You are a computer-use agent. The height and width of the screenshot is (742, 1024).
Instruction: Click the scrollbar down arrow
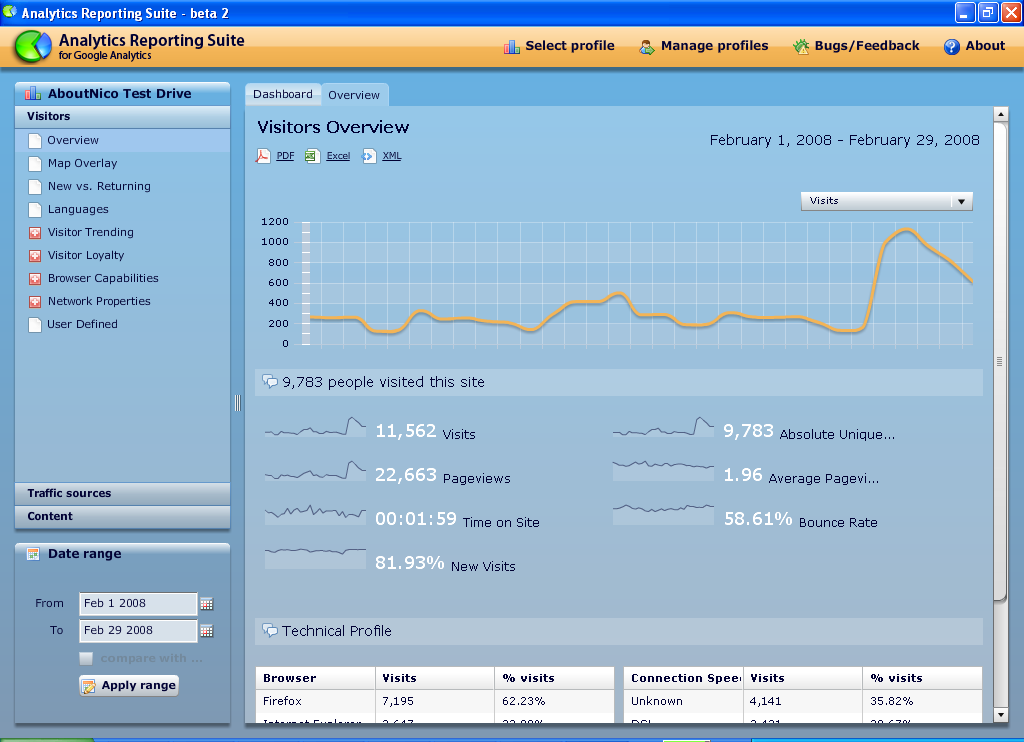click(x=1000, y=715)
